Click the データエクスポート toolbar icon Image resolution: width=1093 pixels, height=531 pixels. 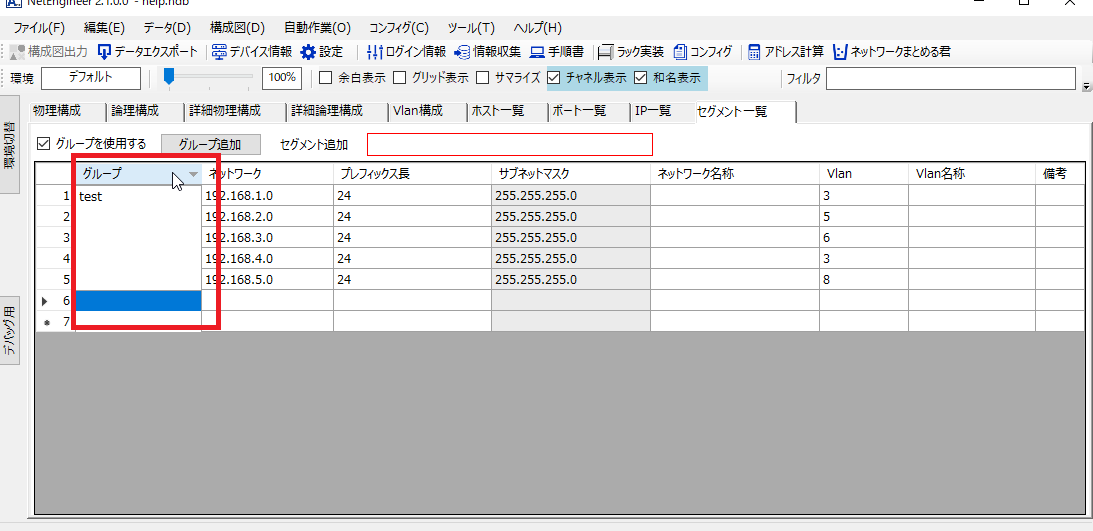104,52
